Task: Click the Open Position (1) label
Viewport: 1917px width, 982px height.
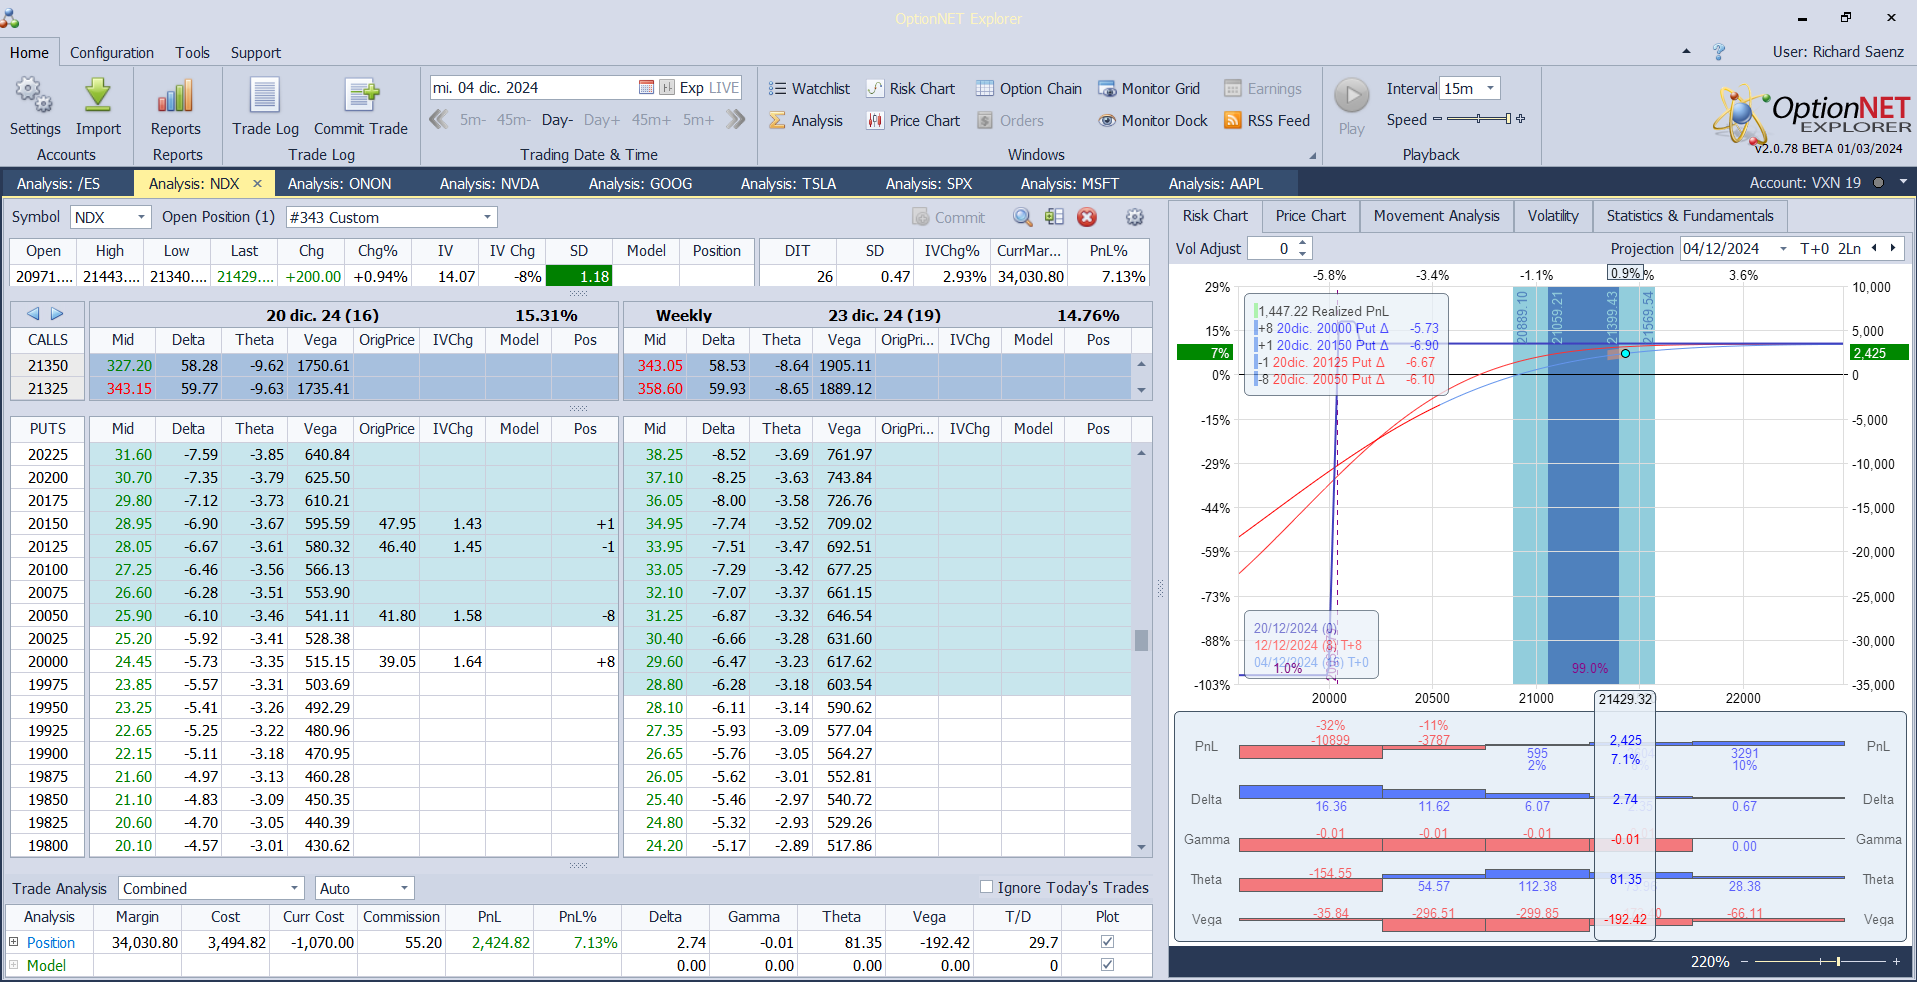Action: [x=218, y=217]
